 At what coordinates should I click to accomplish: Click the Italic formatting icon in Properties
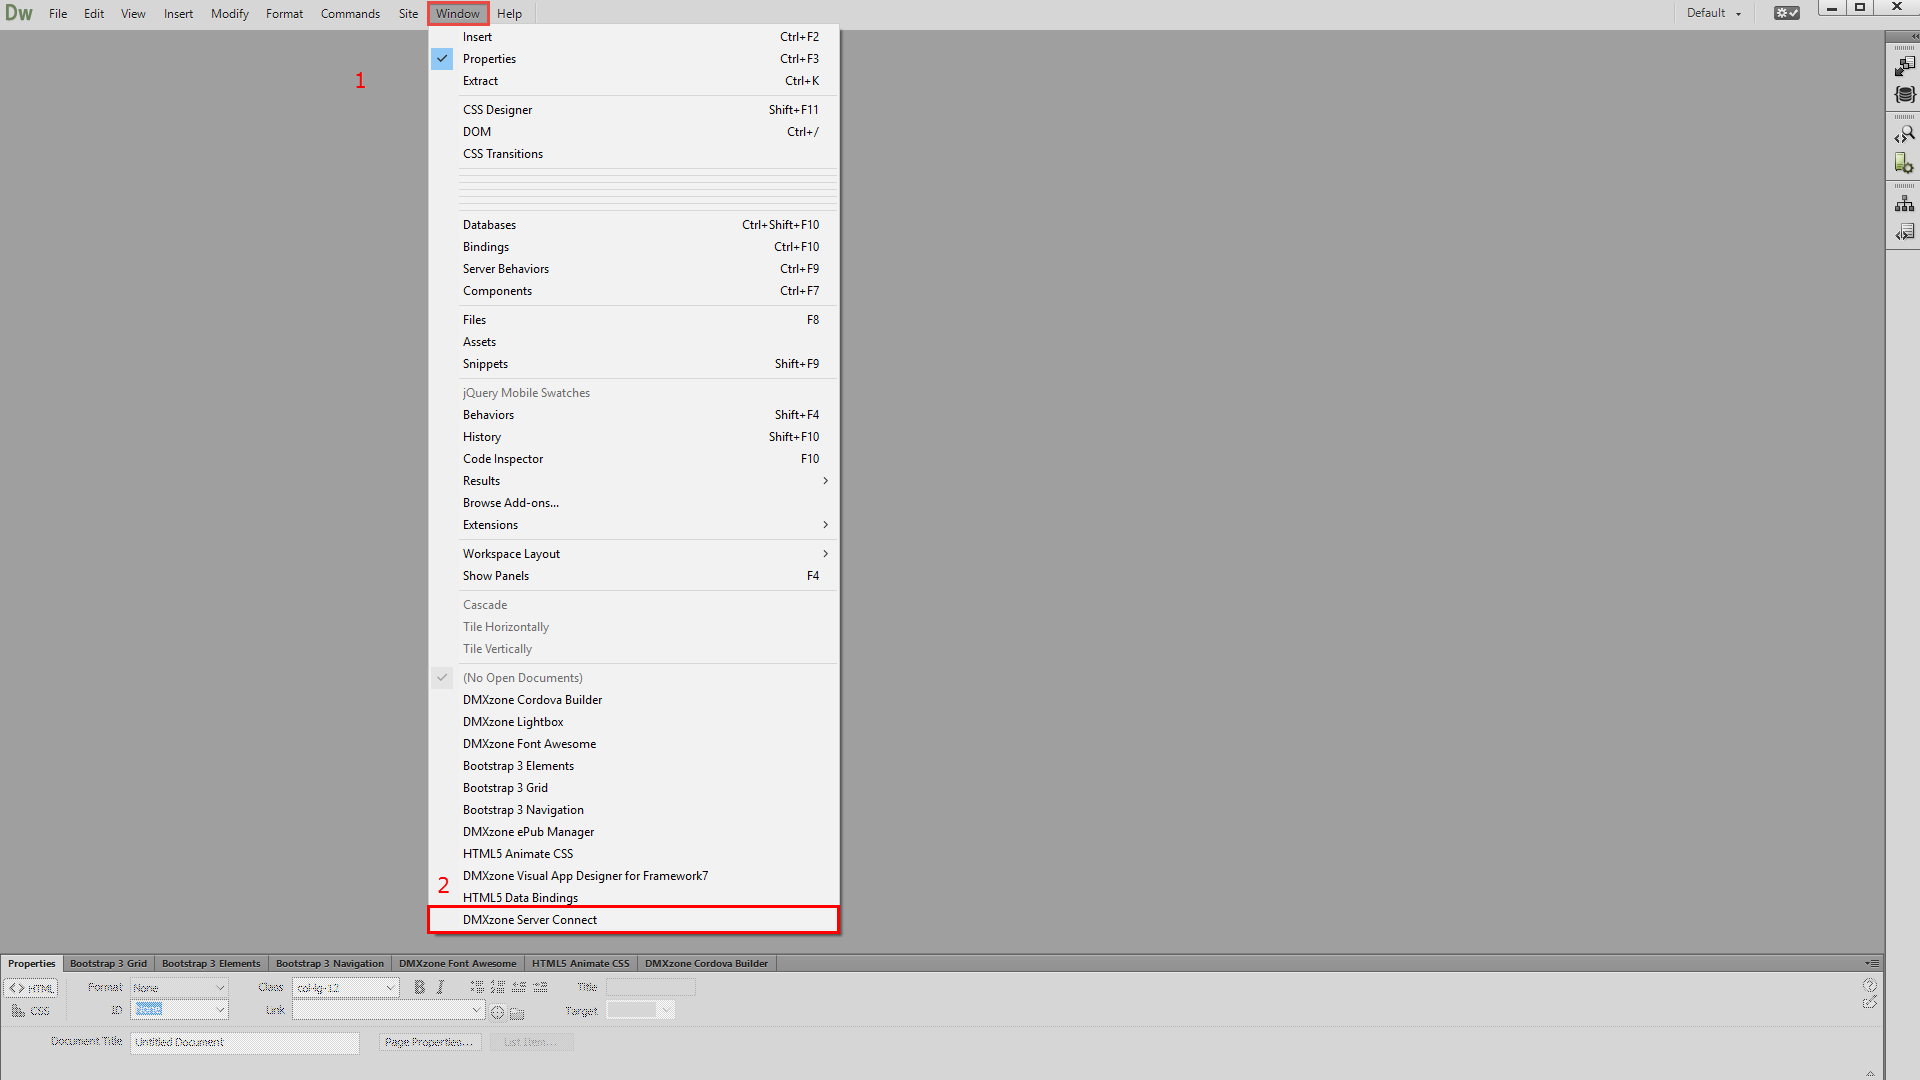click(x=440, y=987)
